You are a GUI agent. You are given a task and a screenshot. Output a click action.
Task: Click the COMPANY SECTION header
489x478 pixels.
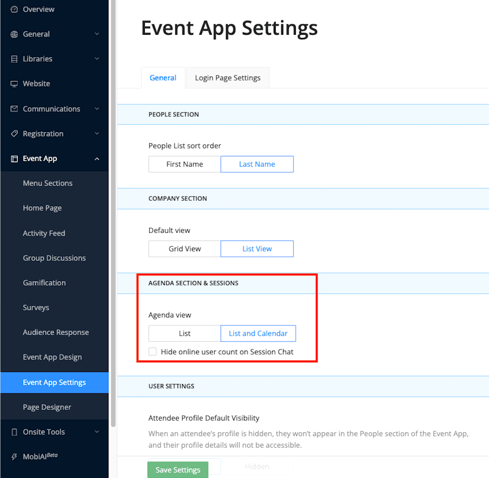[178, 198]
